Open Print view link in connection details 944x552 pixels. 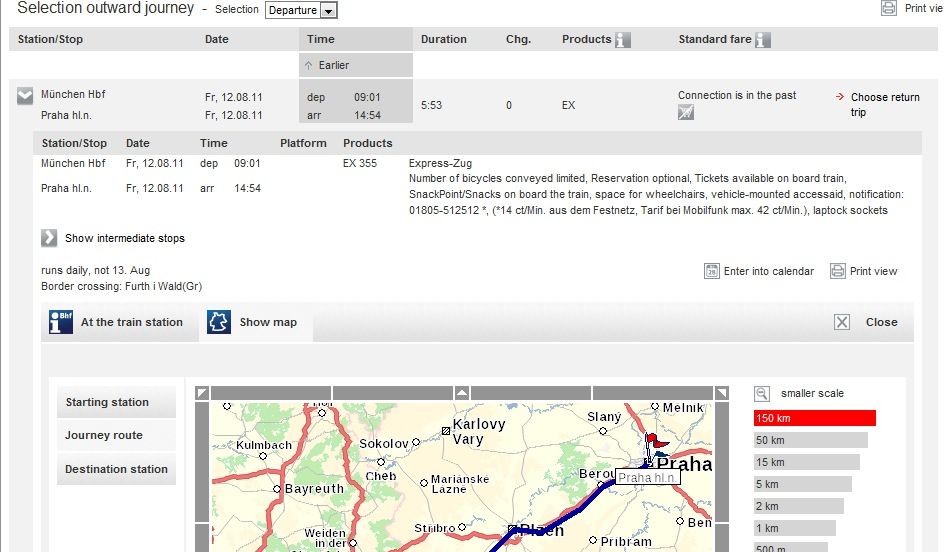(873, 271)
